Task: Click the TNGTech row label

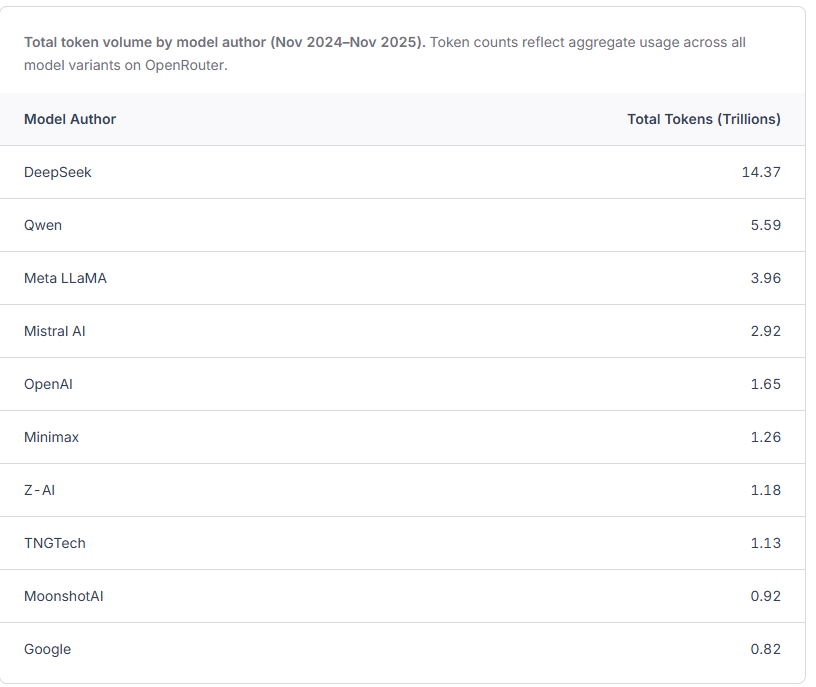Action: pos(55,543)
